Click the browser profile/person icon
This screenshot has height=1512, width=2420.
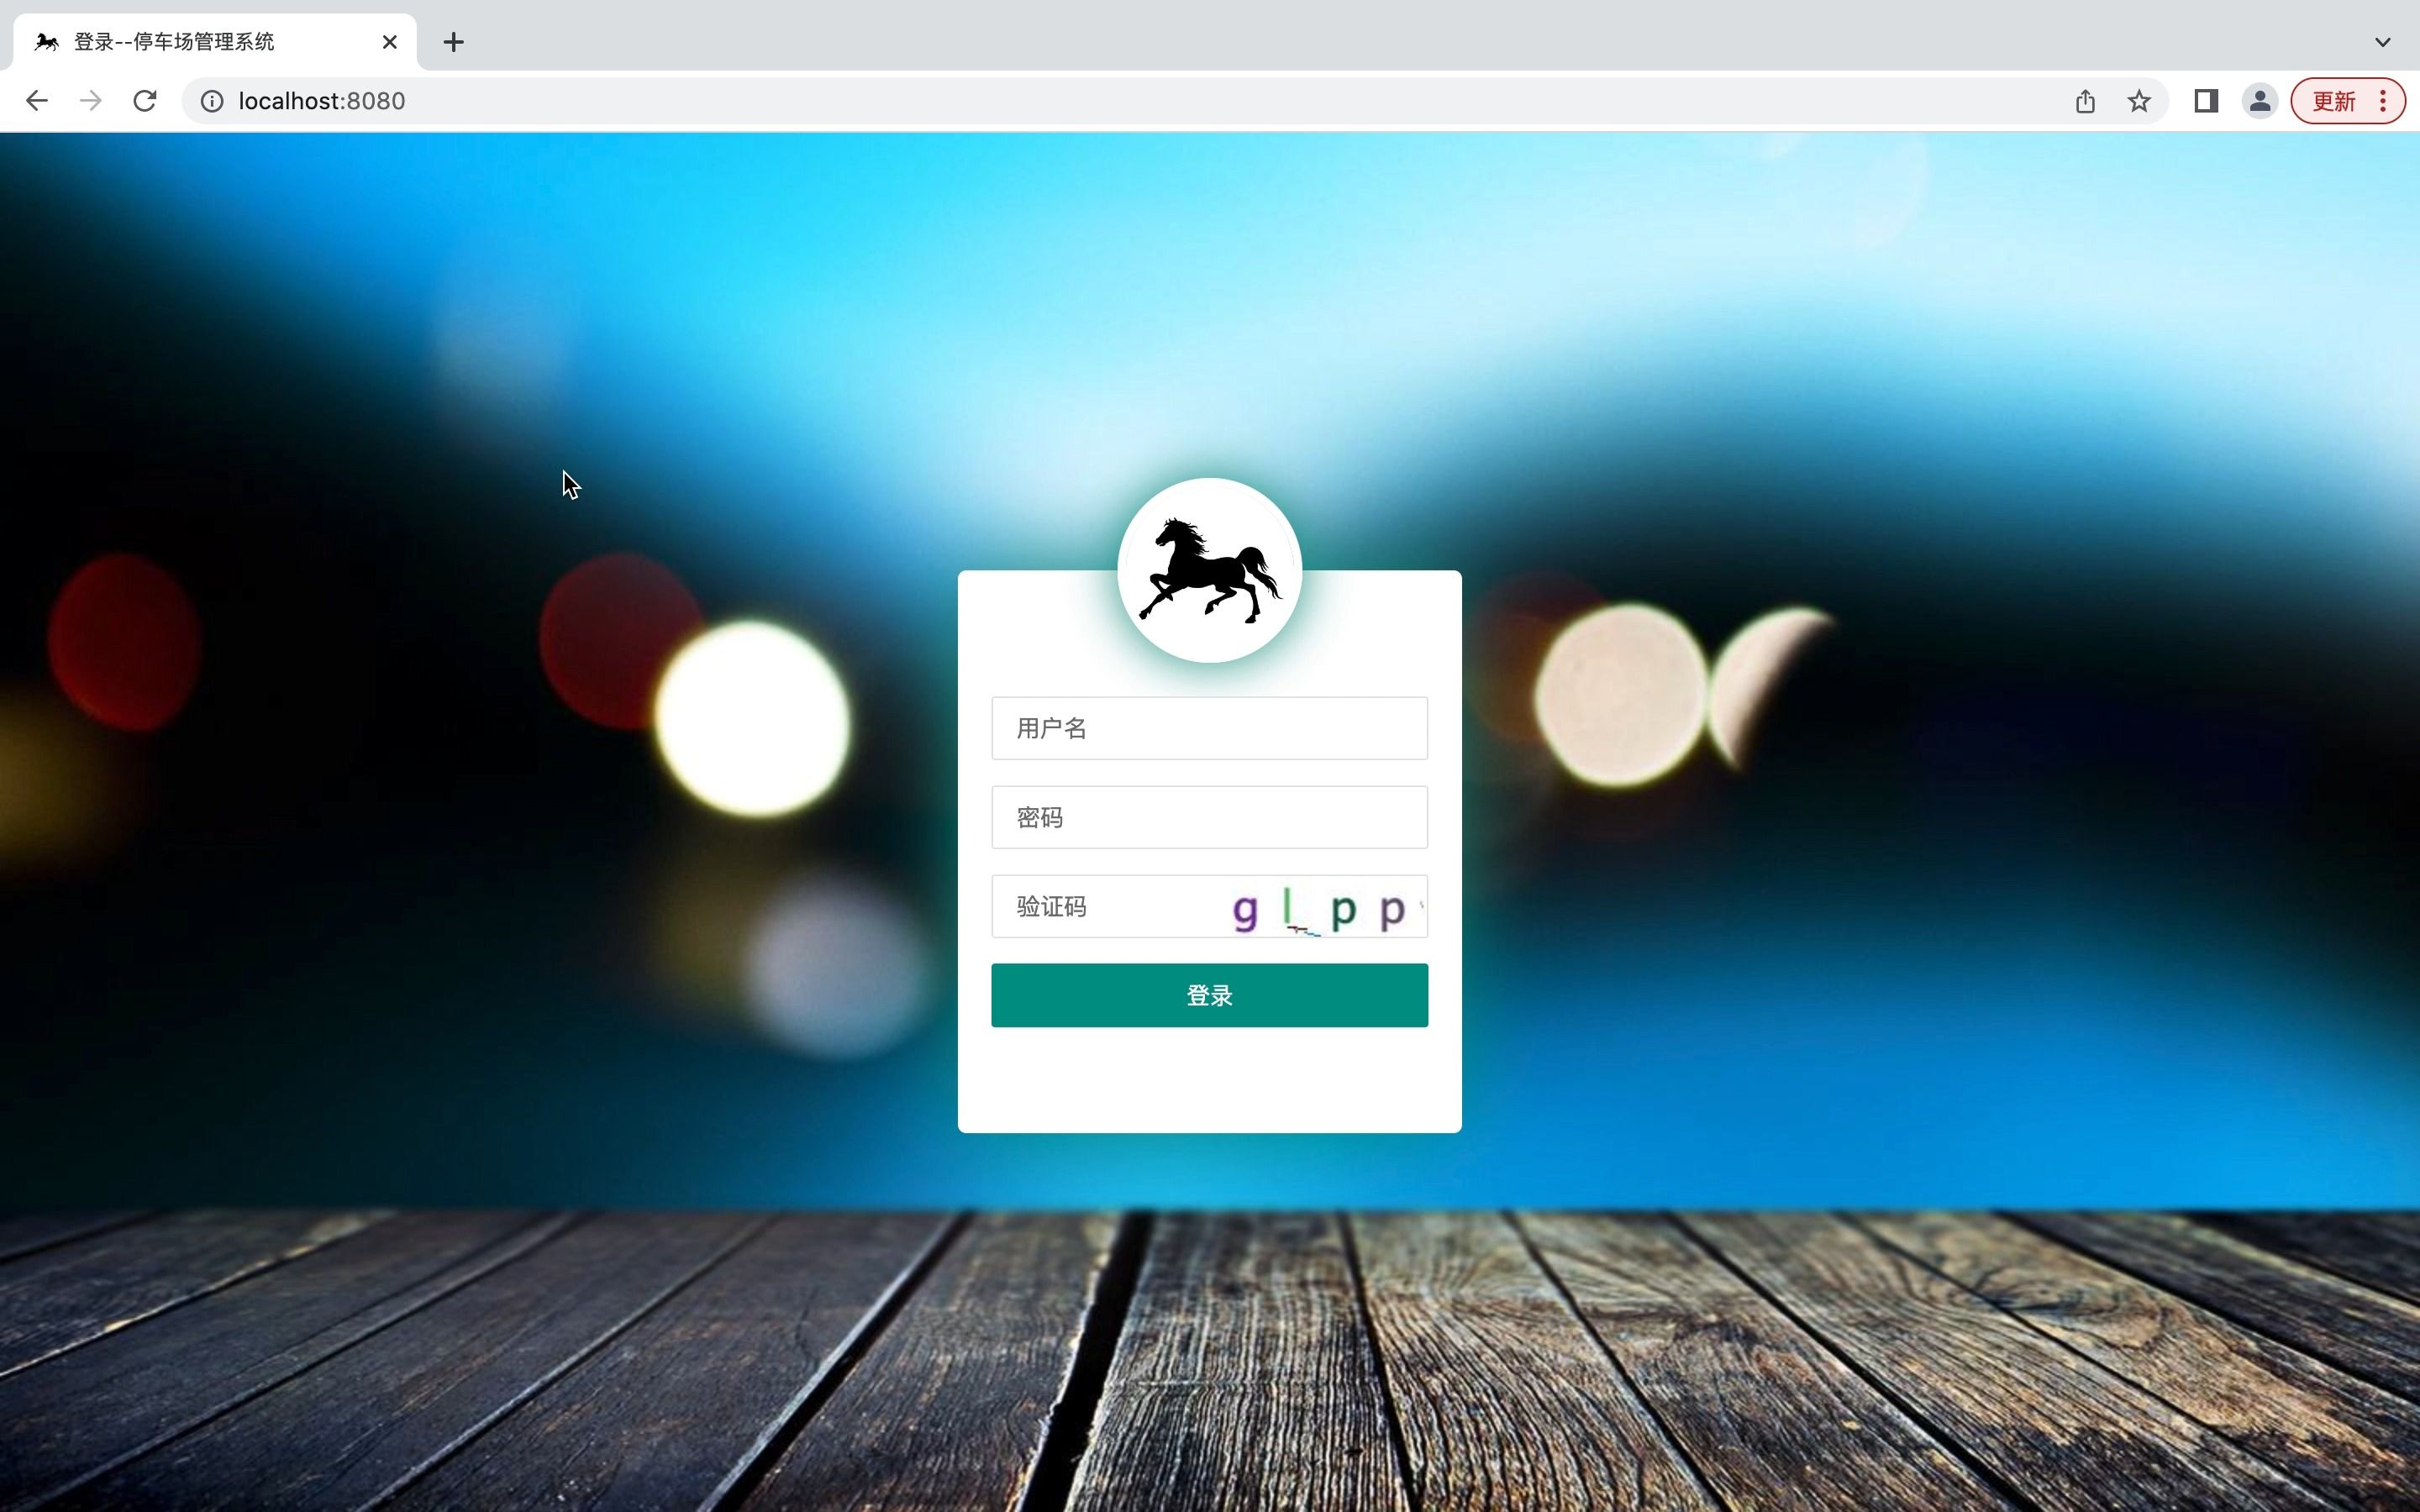point(2258,99)
